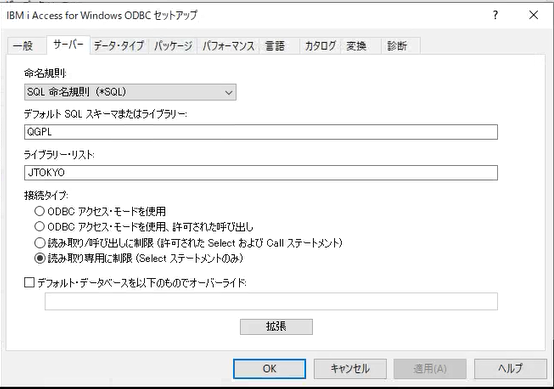This screenshot has width=554, height=389.
Task: Close the ODBC setup dialog
Action: 534,15
